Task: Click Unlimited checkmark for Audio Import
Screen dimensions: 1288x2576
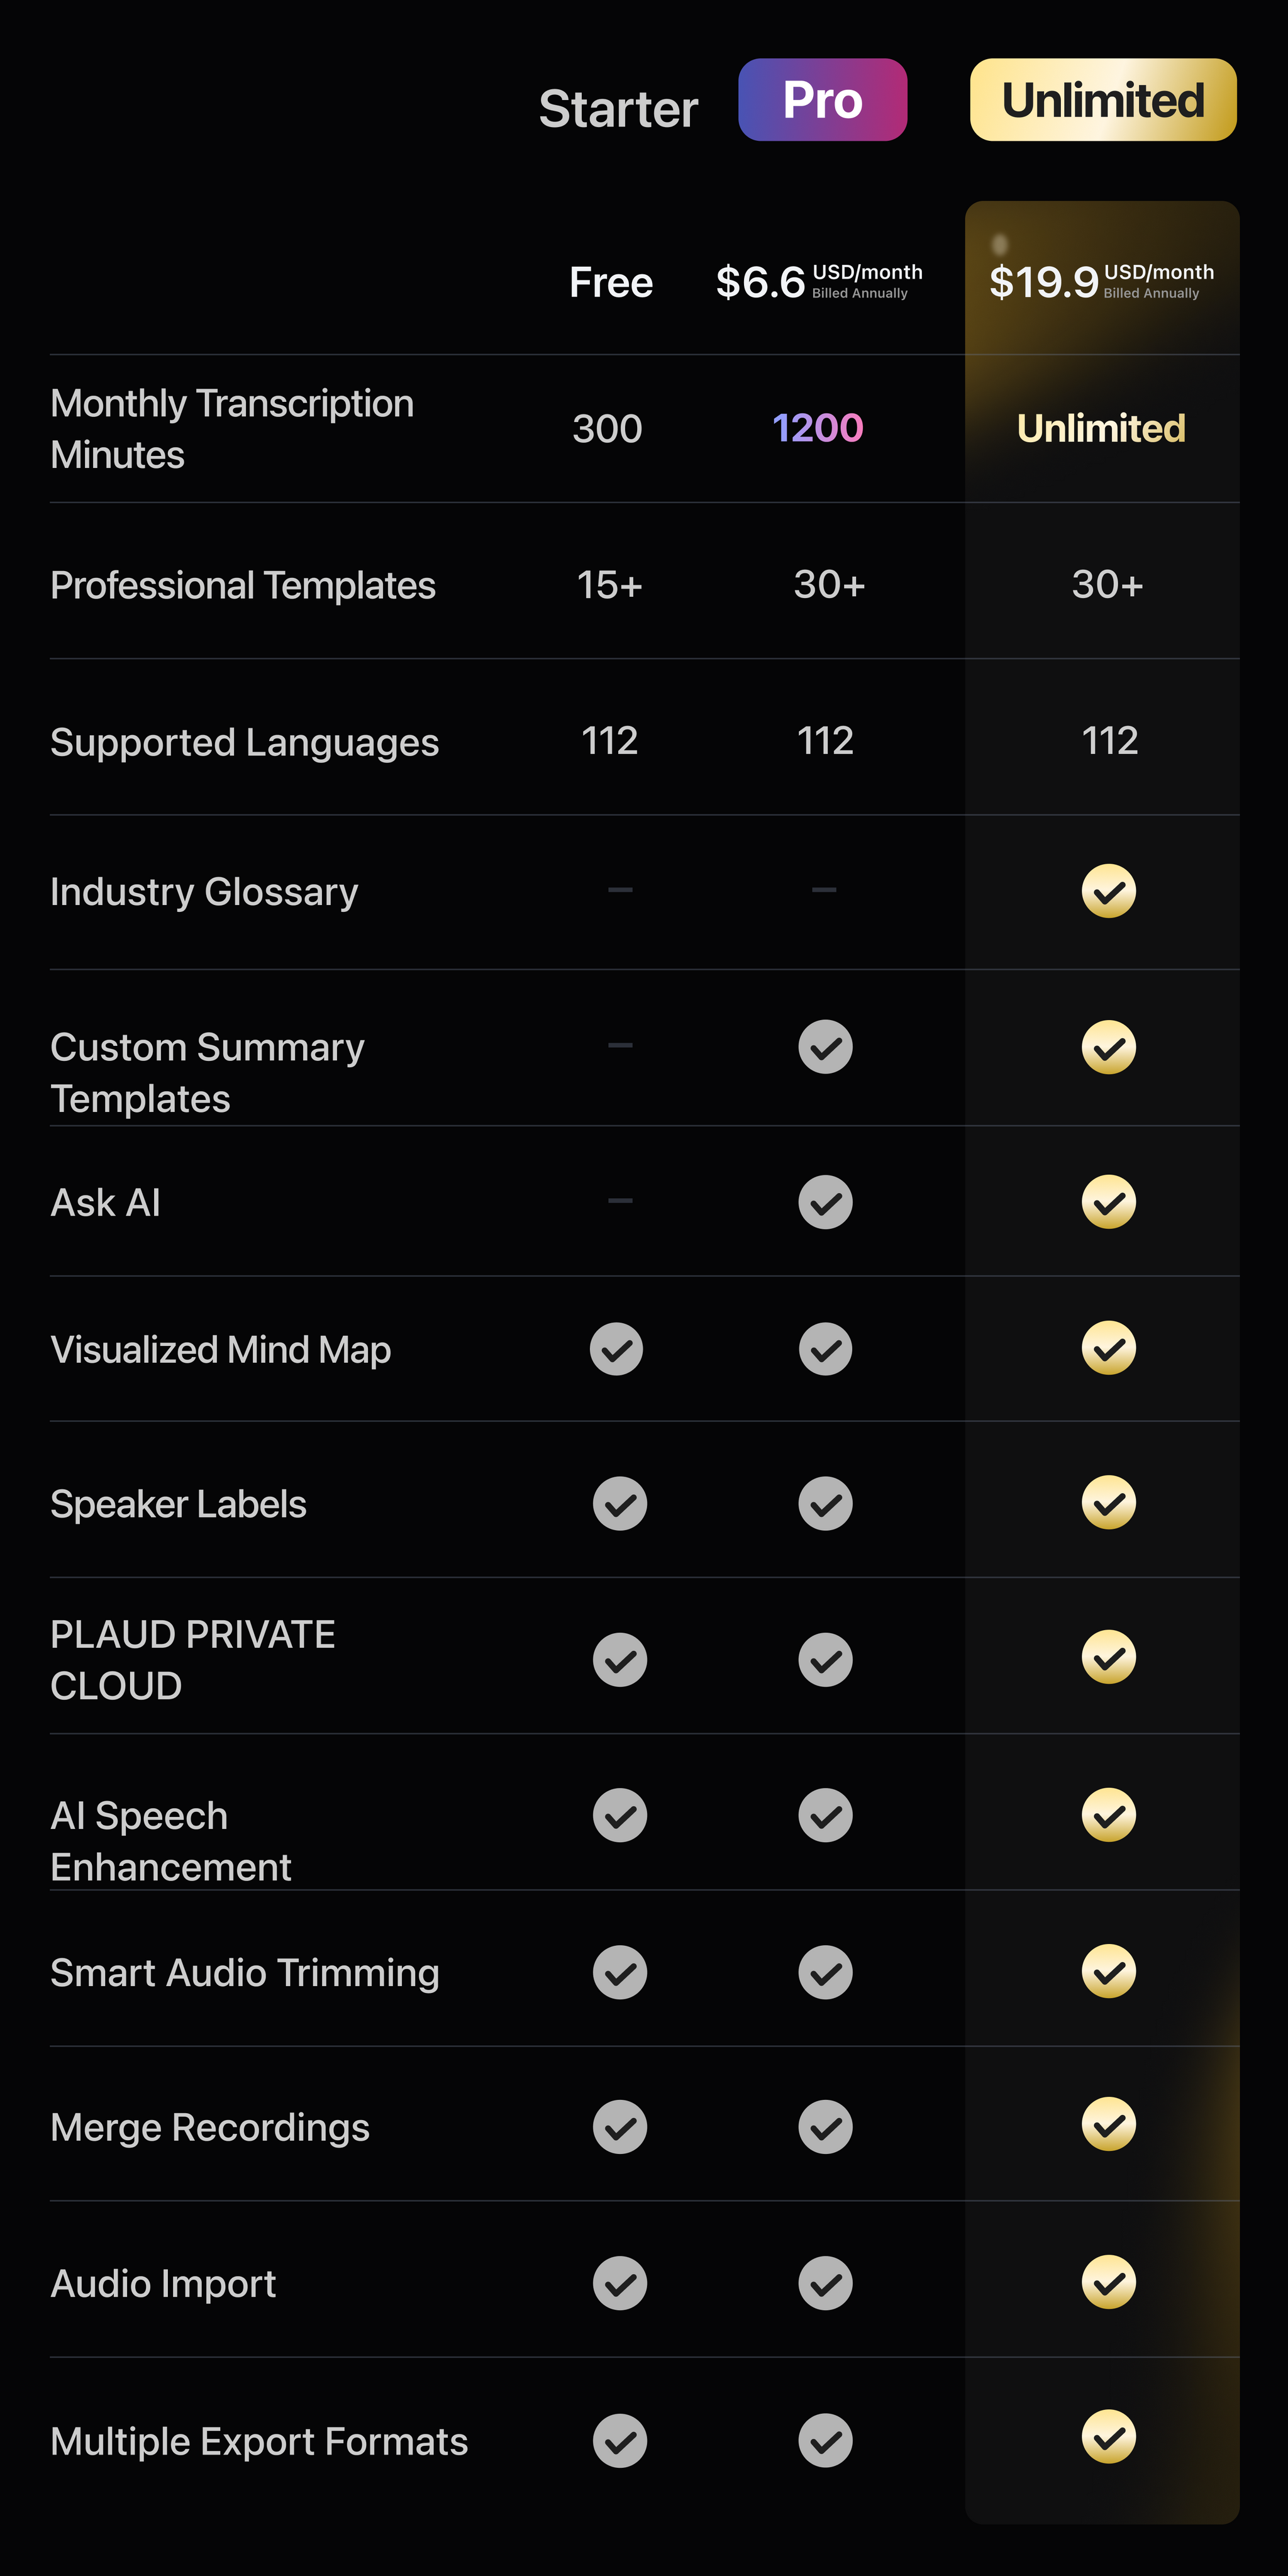Action: pos(1108,2282)
